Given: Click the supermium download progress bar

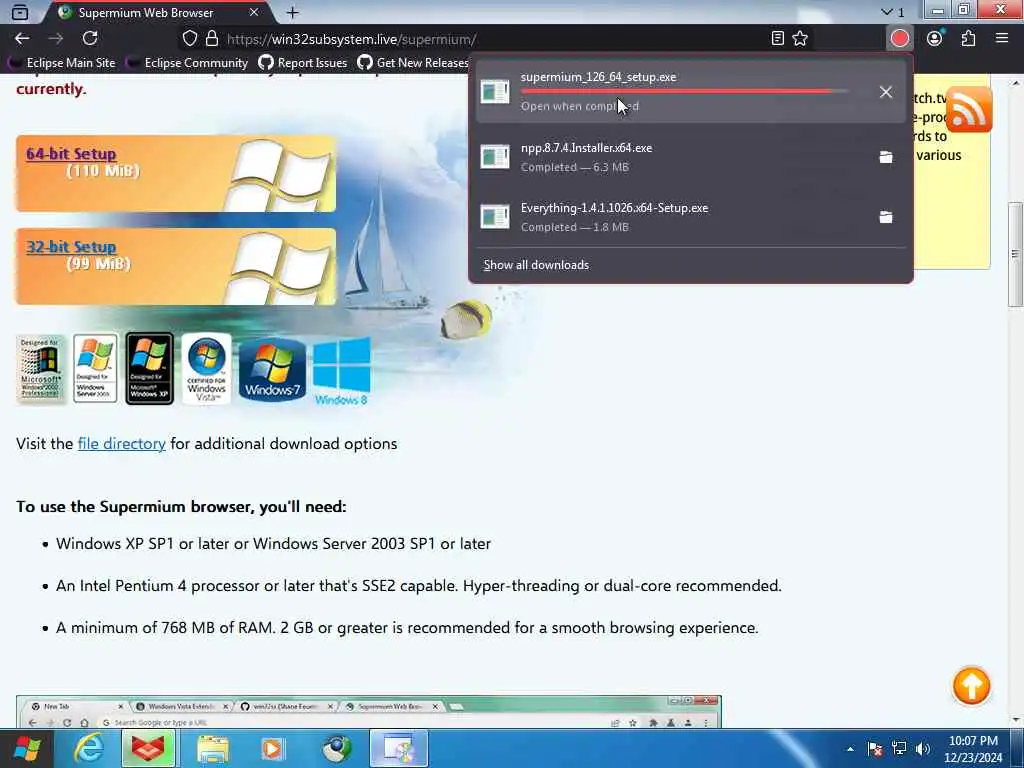Looking at the screenshot, I should pos(684,91).
